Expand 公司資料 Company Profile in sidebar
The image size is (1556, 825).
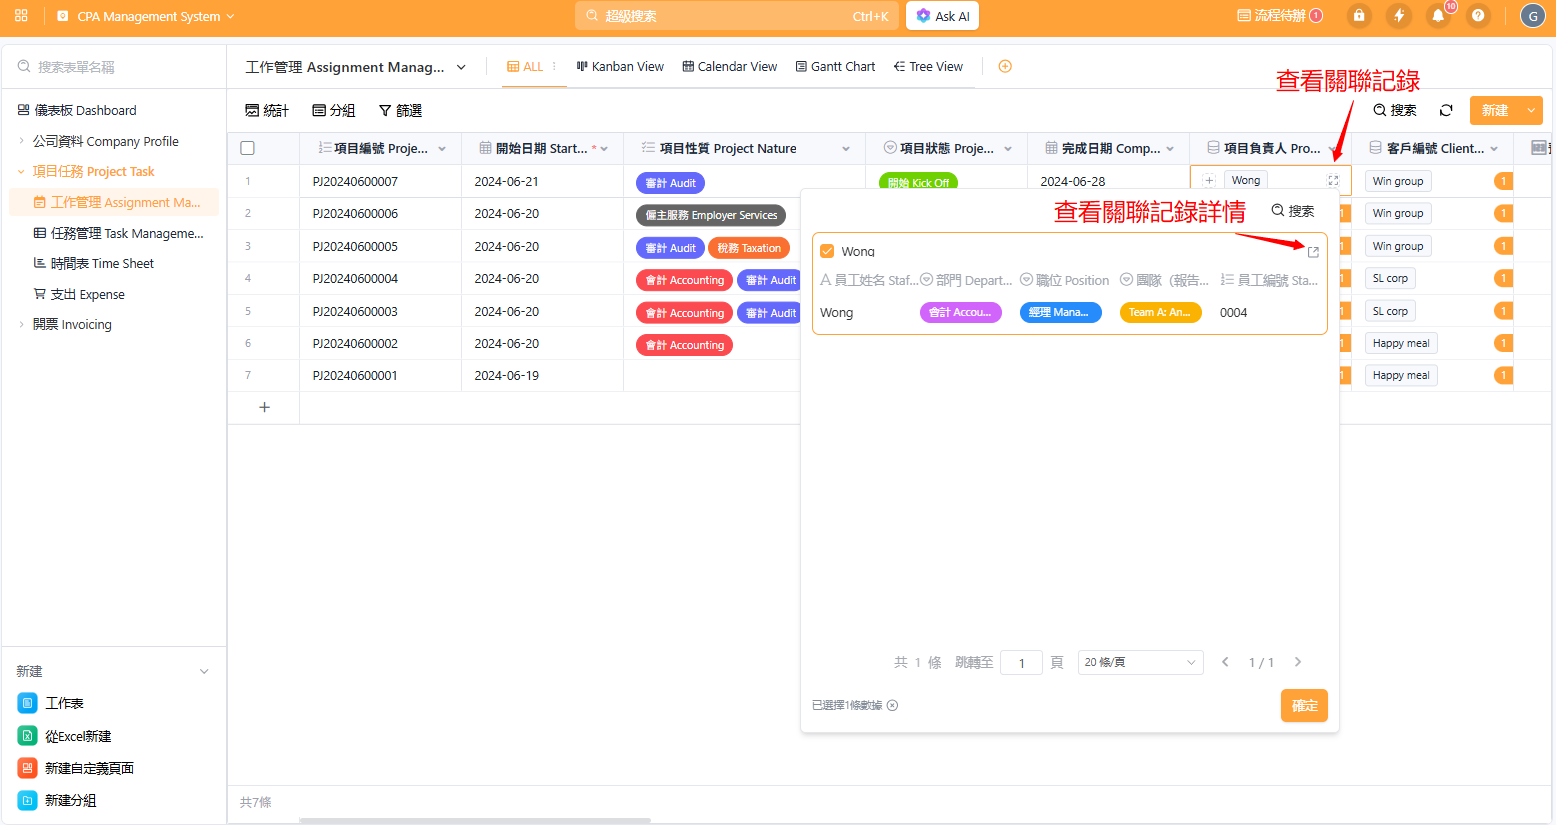pos(22,141)
